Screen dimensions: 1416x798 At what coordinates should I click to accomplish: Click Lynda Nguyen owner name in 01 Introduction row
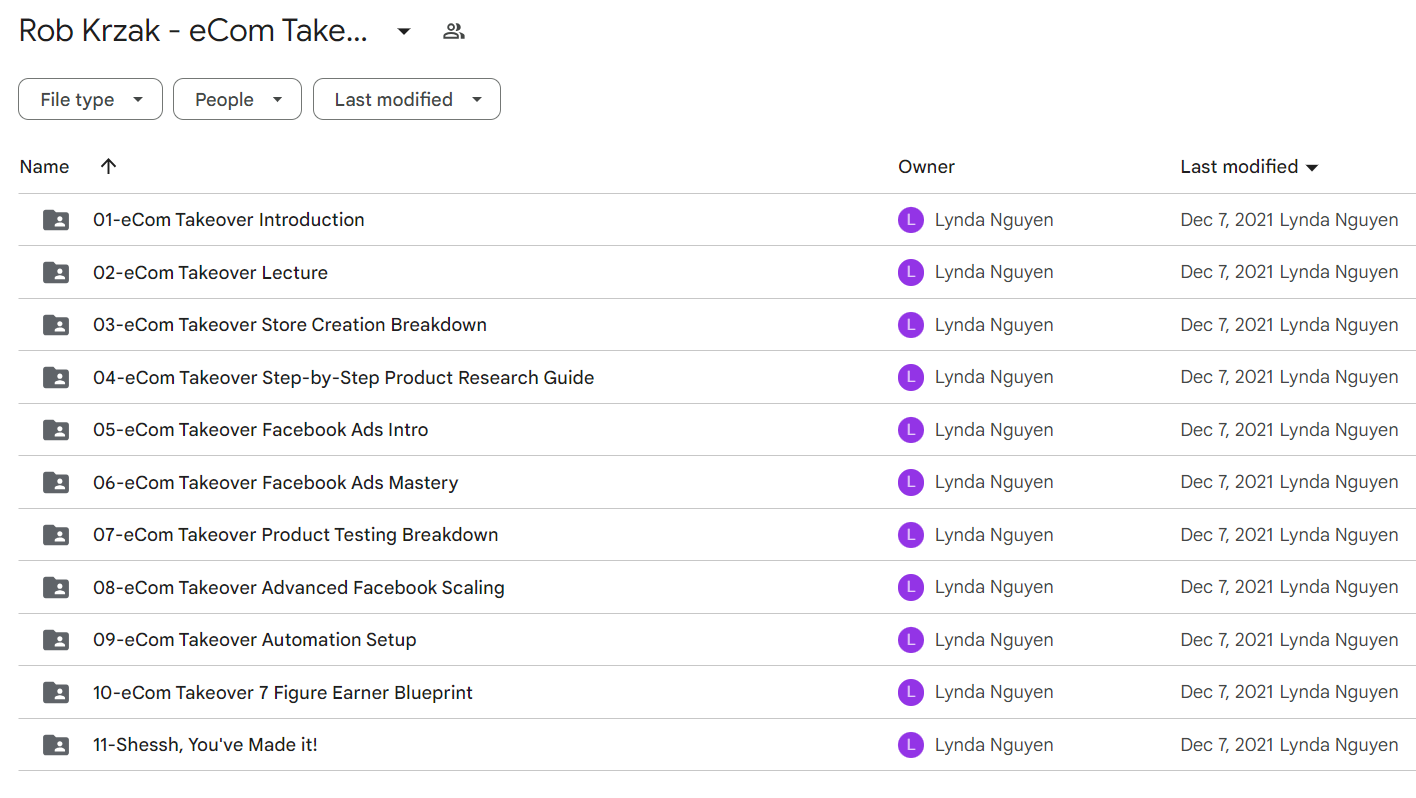[994, 220]
